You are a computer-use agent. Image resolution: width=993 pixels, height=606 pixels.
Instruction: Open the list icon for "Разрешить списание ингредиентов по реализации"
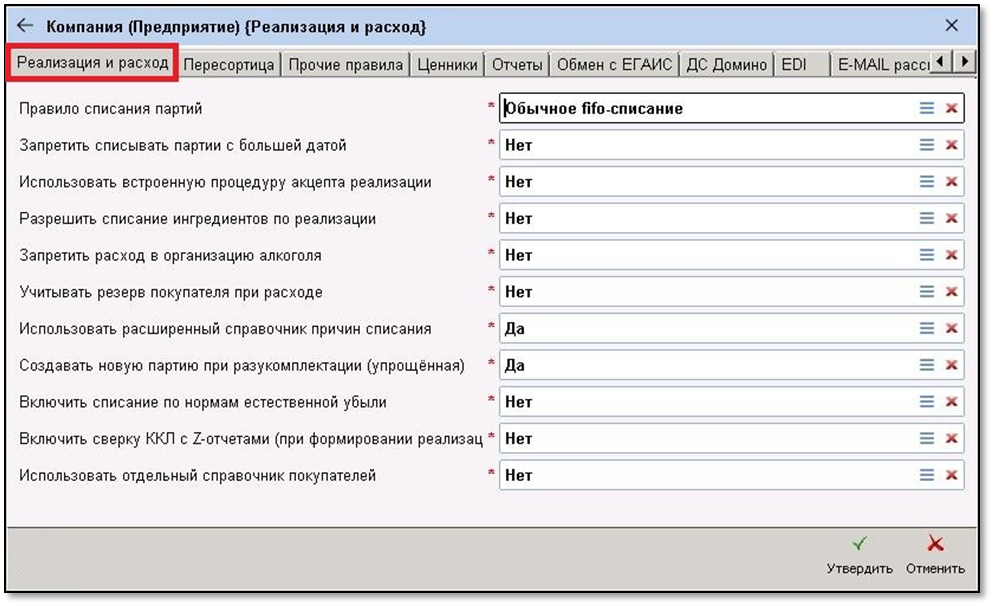coord(928,218)
